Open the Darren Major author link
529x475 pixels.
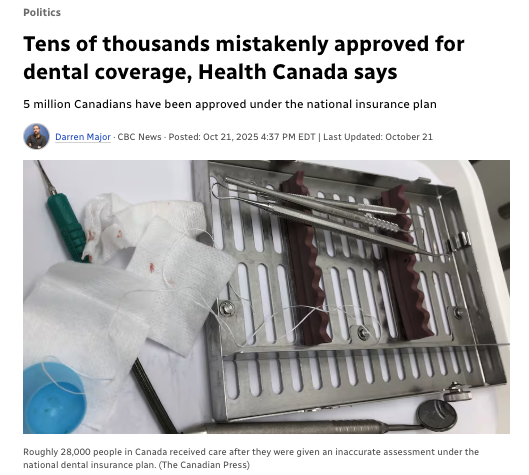click(x=83, y=137)
